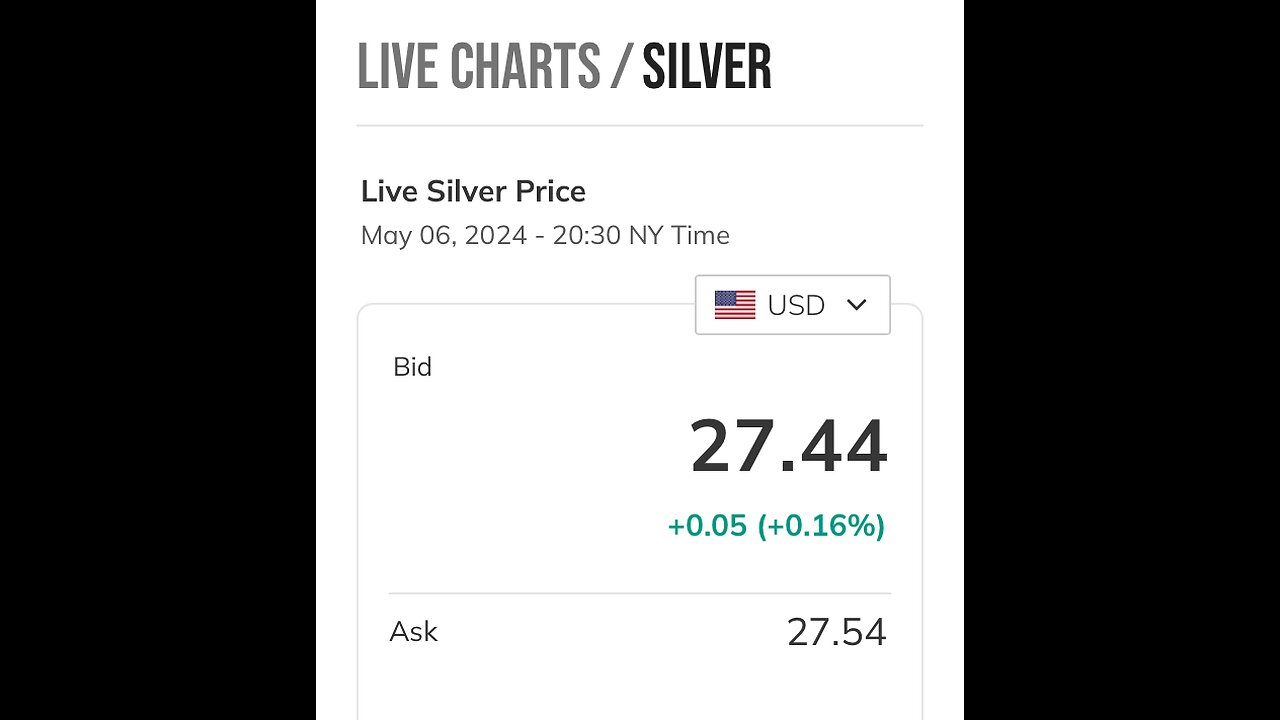Image resolution: width=1280 pixels, height=720 pixels.
Task: Click the USD text in currency selector
Action: pos(796,305)
